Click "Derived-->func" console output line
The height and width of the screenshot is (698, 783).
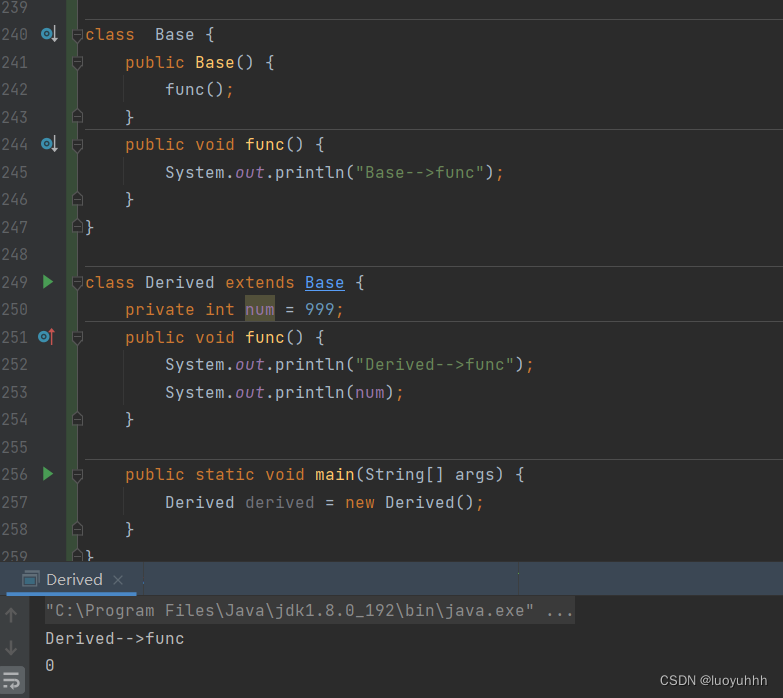pos(115,639)
